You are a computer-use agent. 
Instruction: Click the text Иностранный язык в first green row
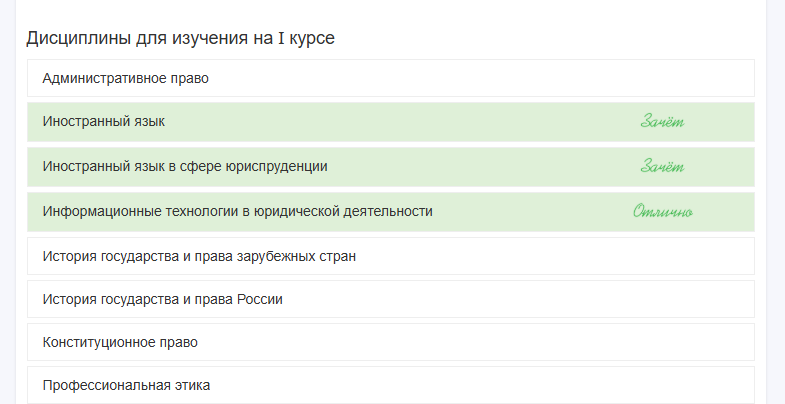tap(104, 122)
